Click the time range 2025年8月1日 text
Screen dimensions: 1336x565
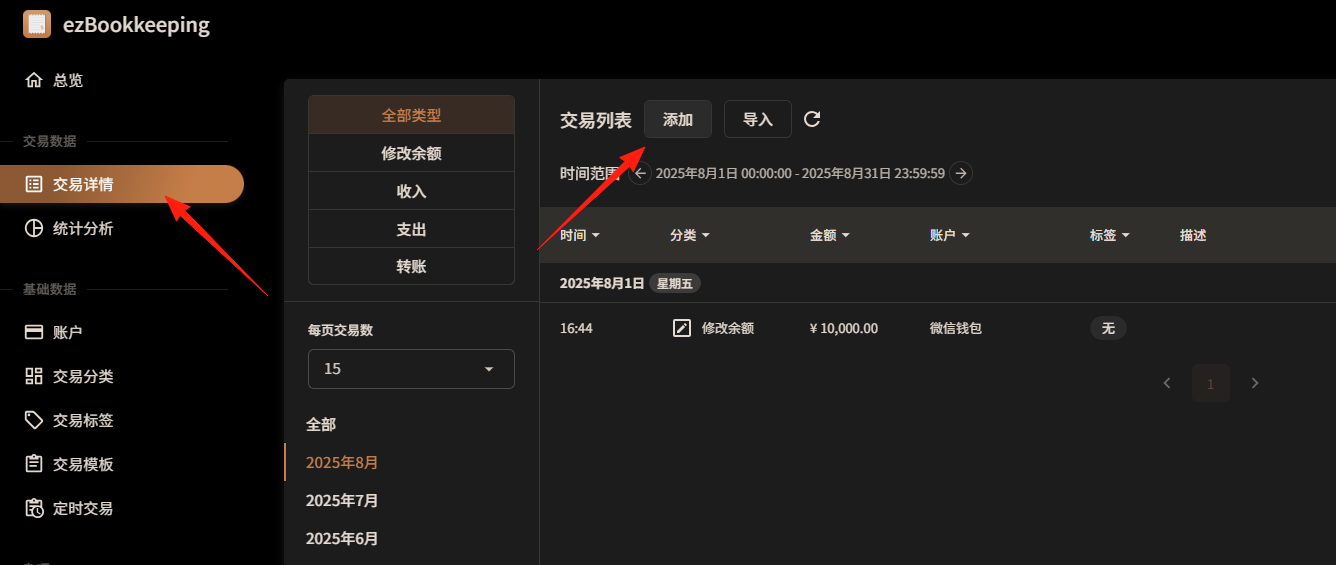point(800,173)
